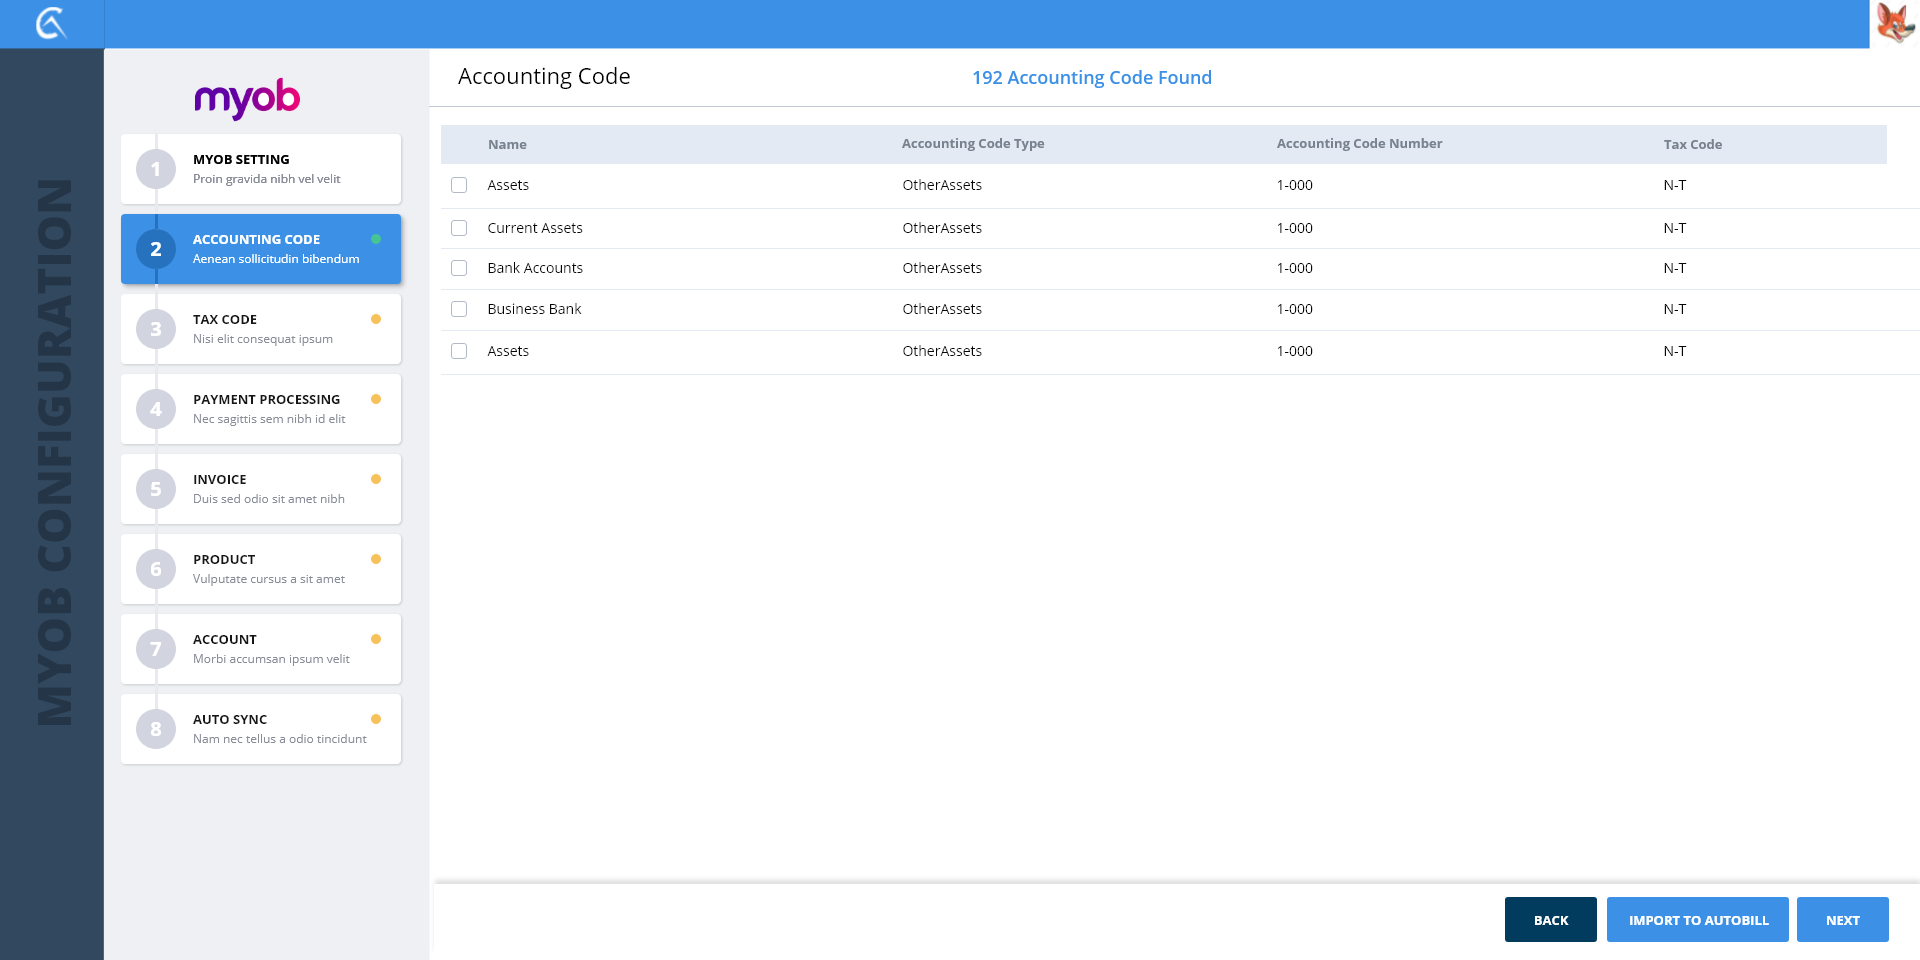The image size is (1920, 960).
Task: Click the step 5 circle for Invoice
Action: pyautogui.click(x=156, y=489)
